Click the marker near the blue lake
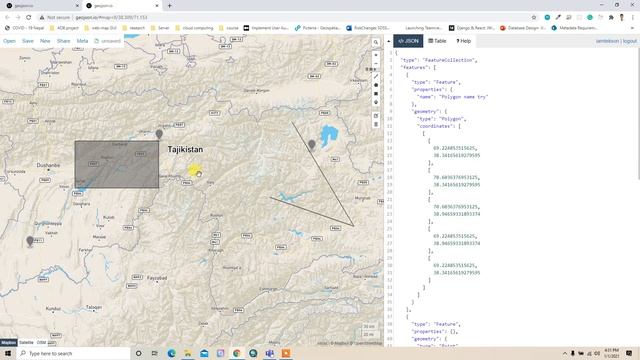Image resolution: width=640 pixels, height=360 pixels. [312, 144]
